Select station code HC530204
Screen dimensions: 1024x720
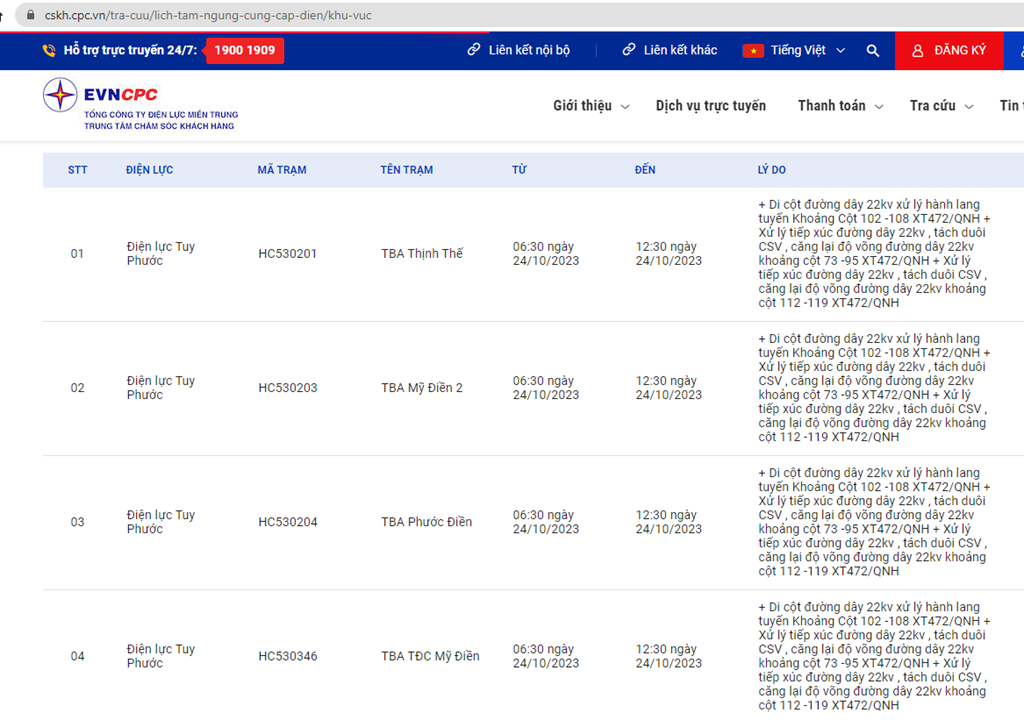point(287,522)
